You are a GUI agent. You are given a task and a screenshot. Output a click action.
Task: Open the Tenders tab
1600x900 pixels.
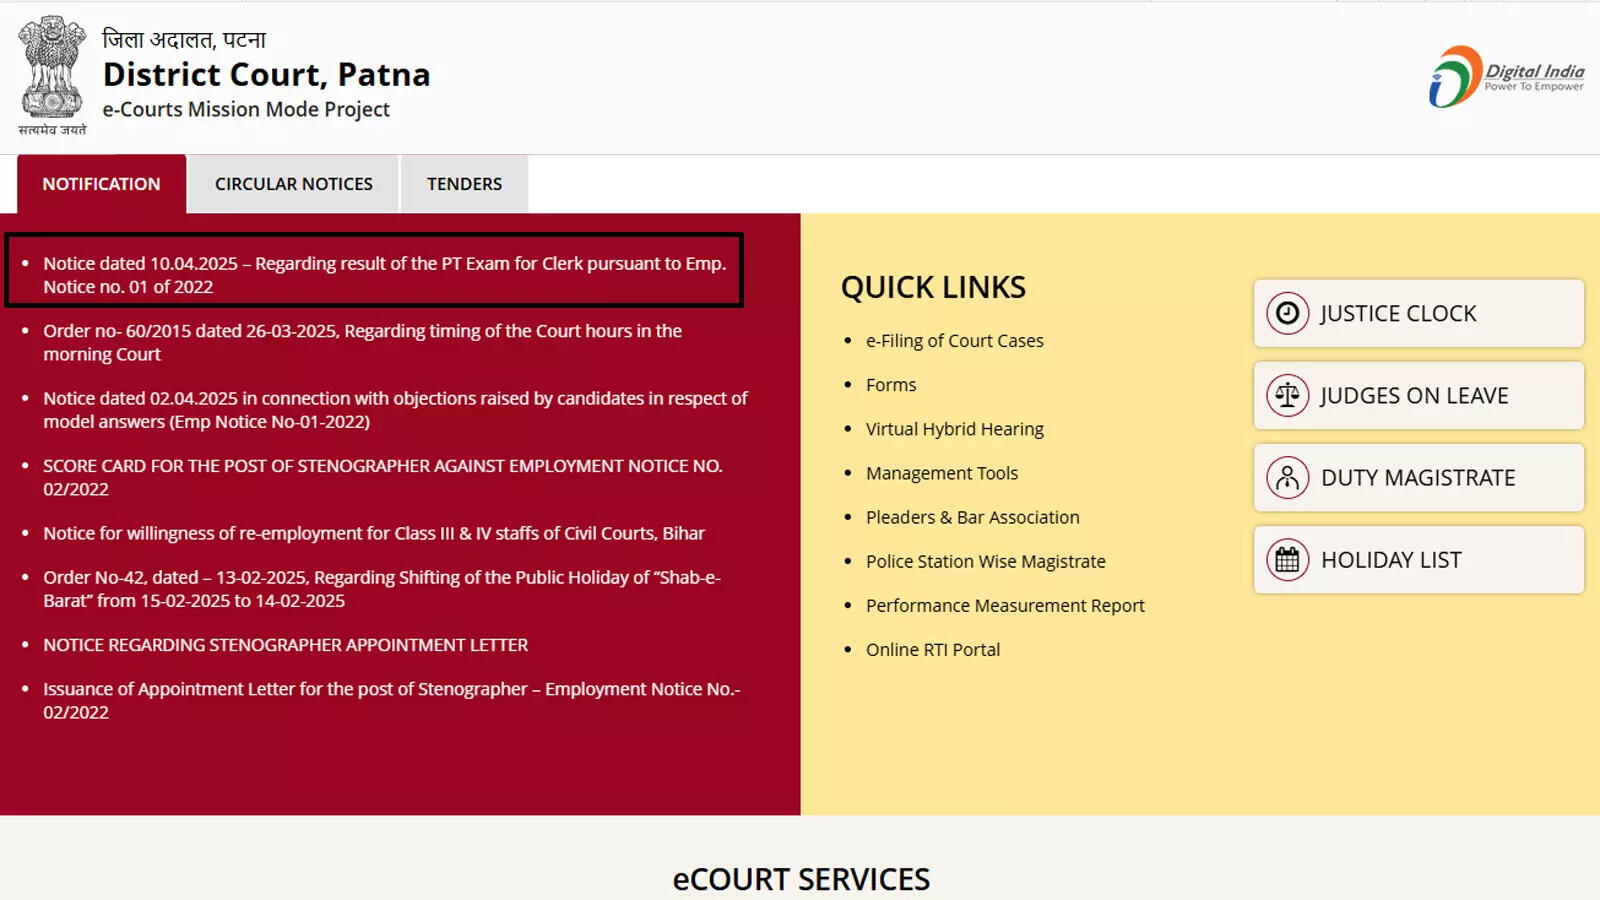464,184
